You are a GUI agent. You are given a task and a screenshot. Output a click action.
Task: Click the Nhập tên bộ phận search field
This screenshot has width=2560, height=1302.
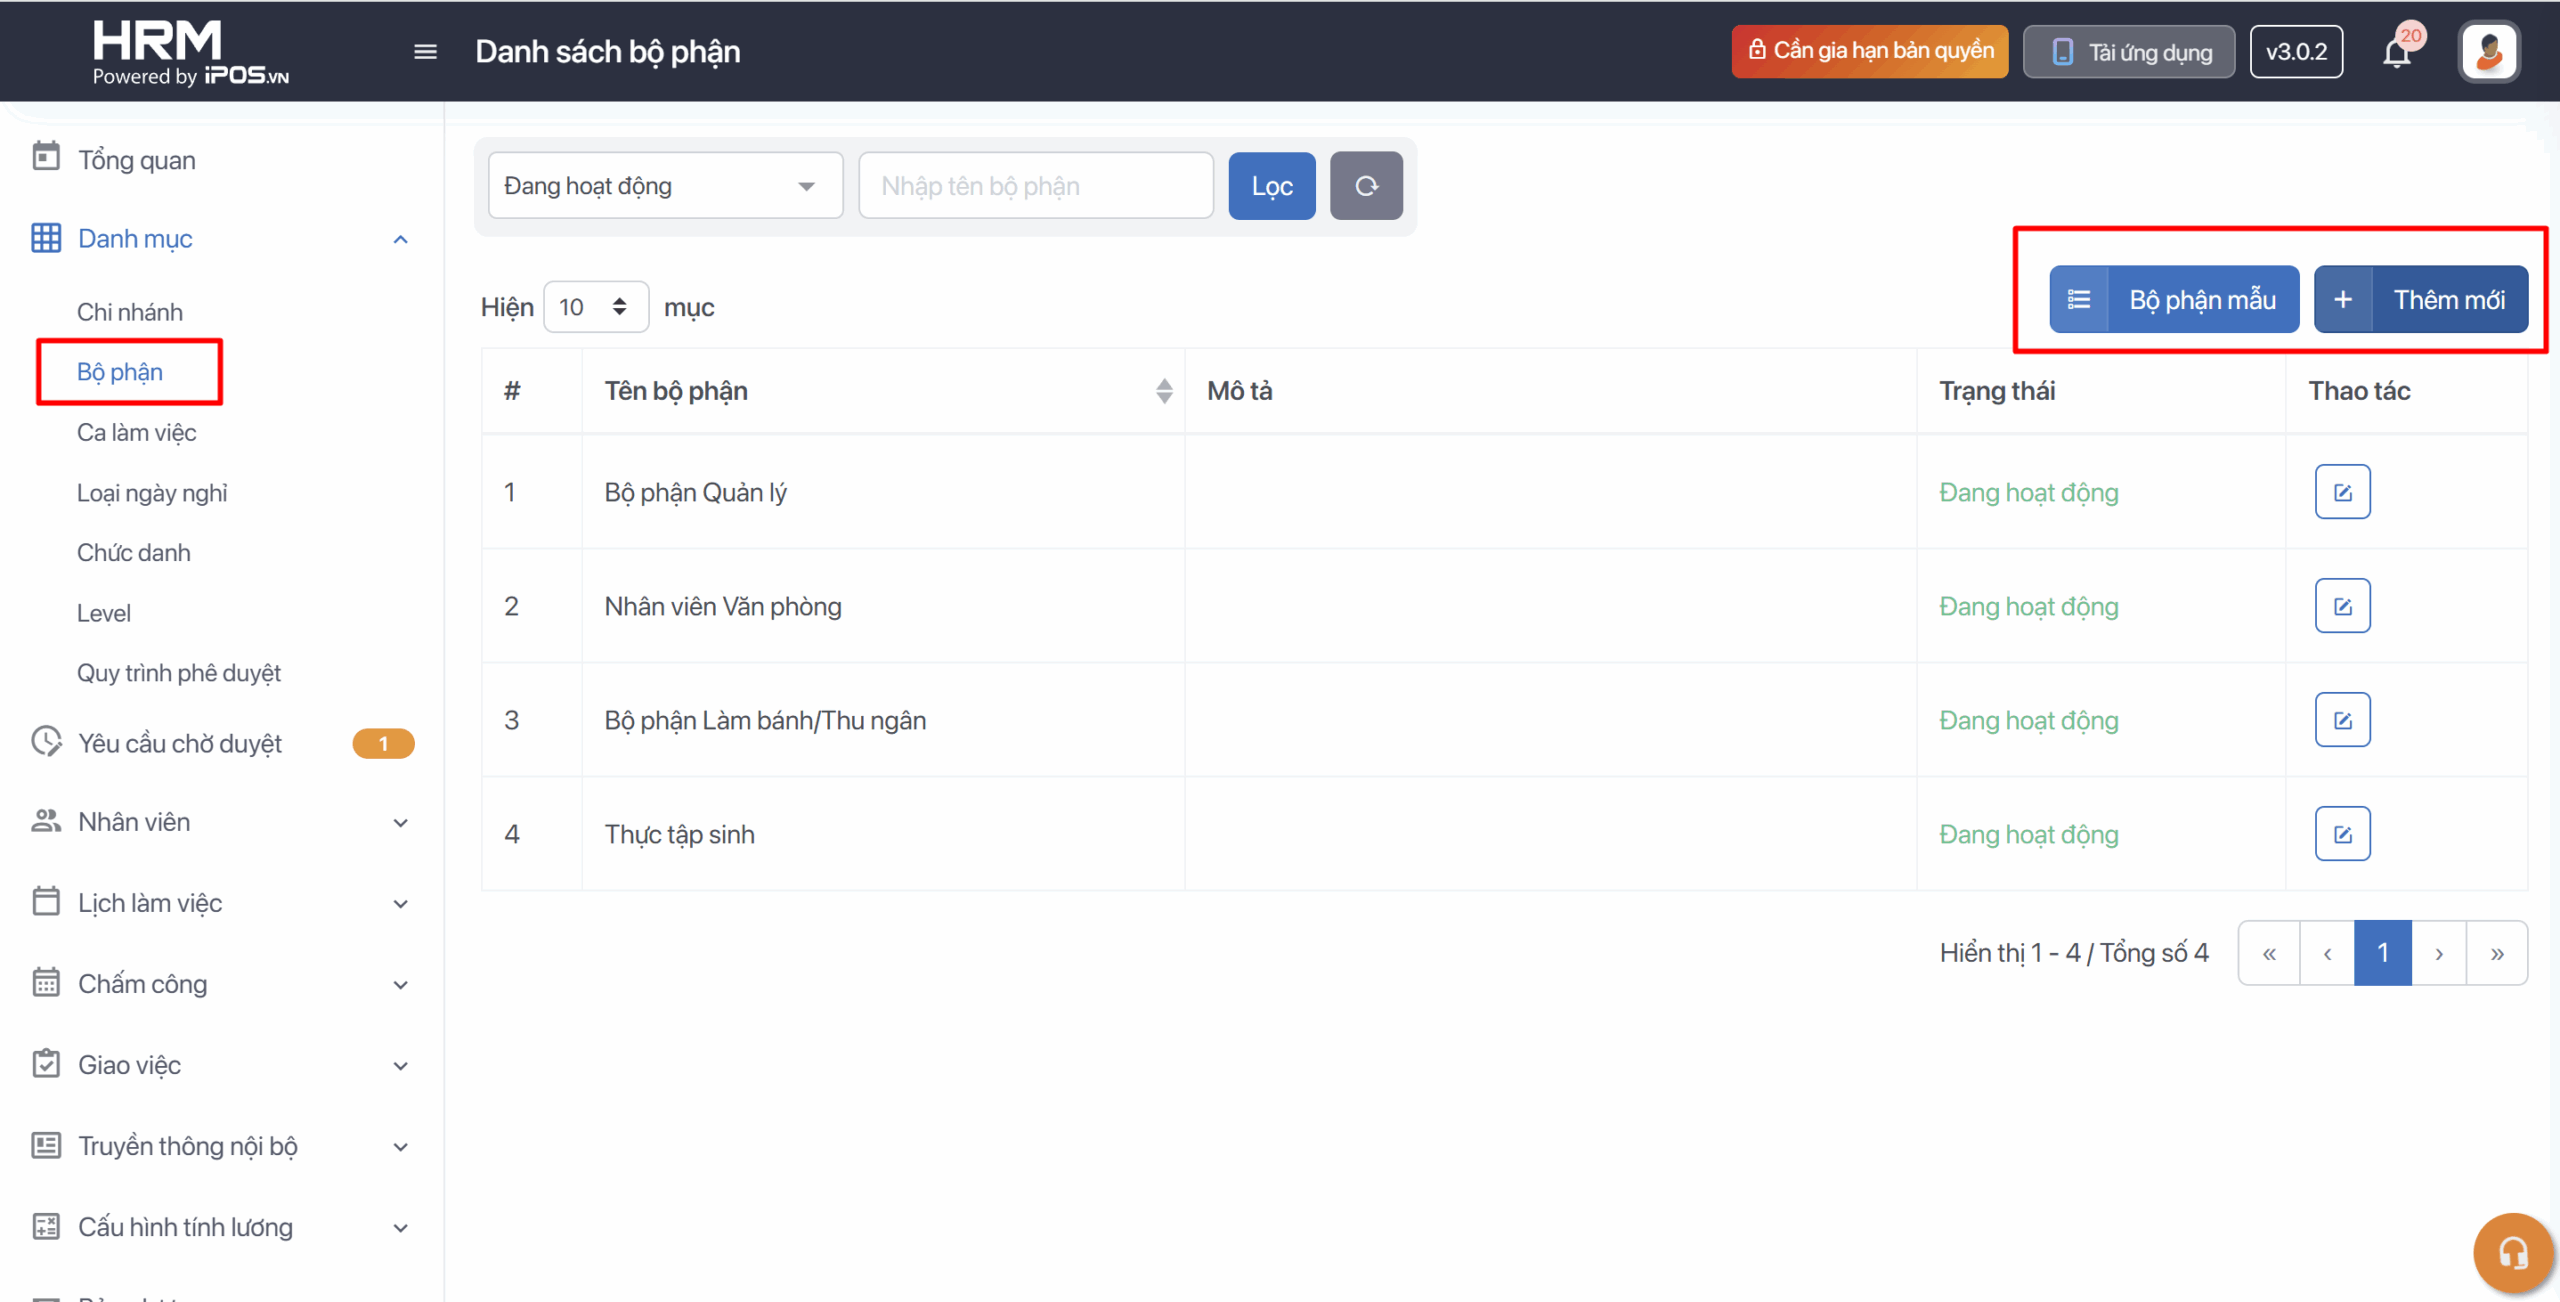tap(1035, 186)
